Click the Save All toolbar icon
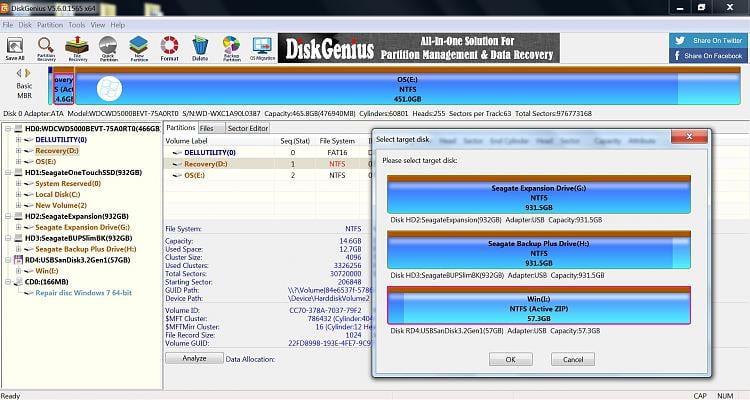The image size is (750, 400). tap(15, 49)
